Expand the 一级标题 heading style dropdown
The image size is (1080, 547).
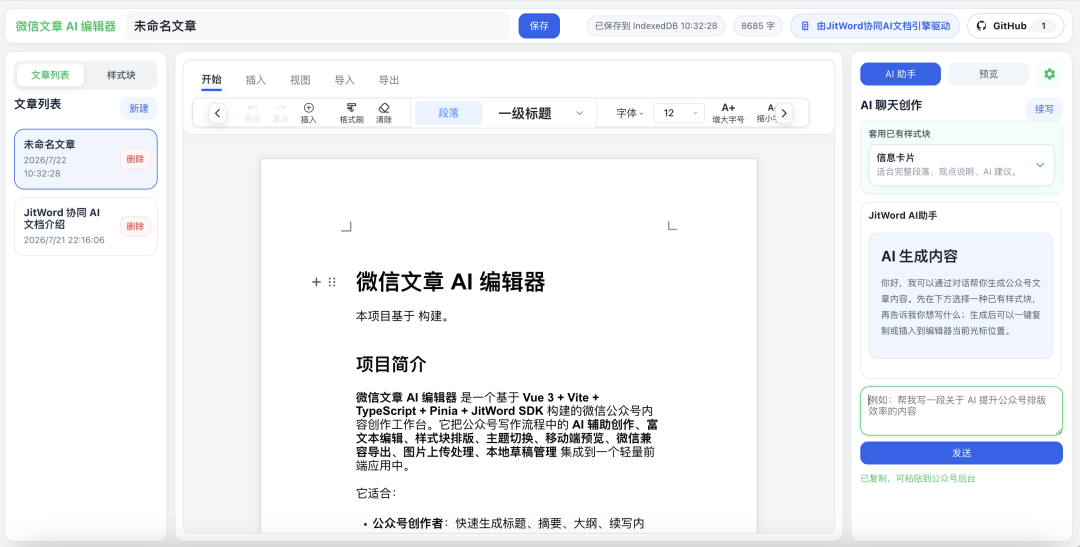(541, 113)
